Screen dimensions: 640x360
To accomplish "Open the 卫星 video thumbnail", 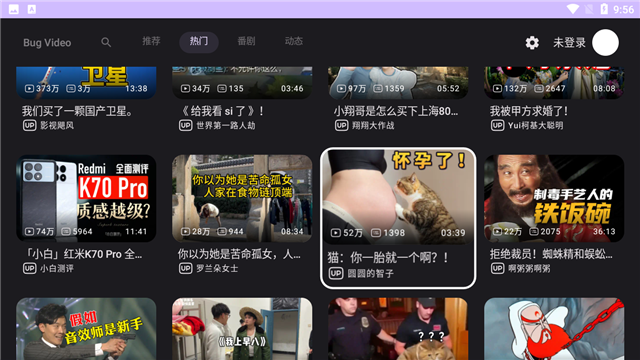I will tap(86, 82).
